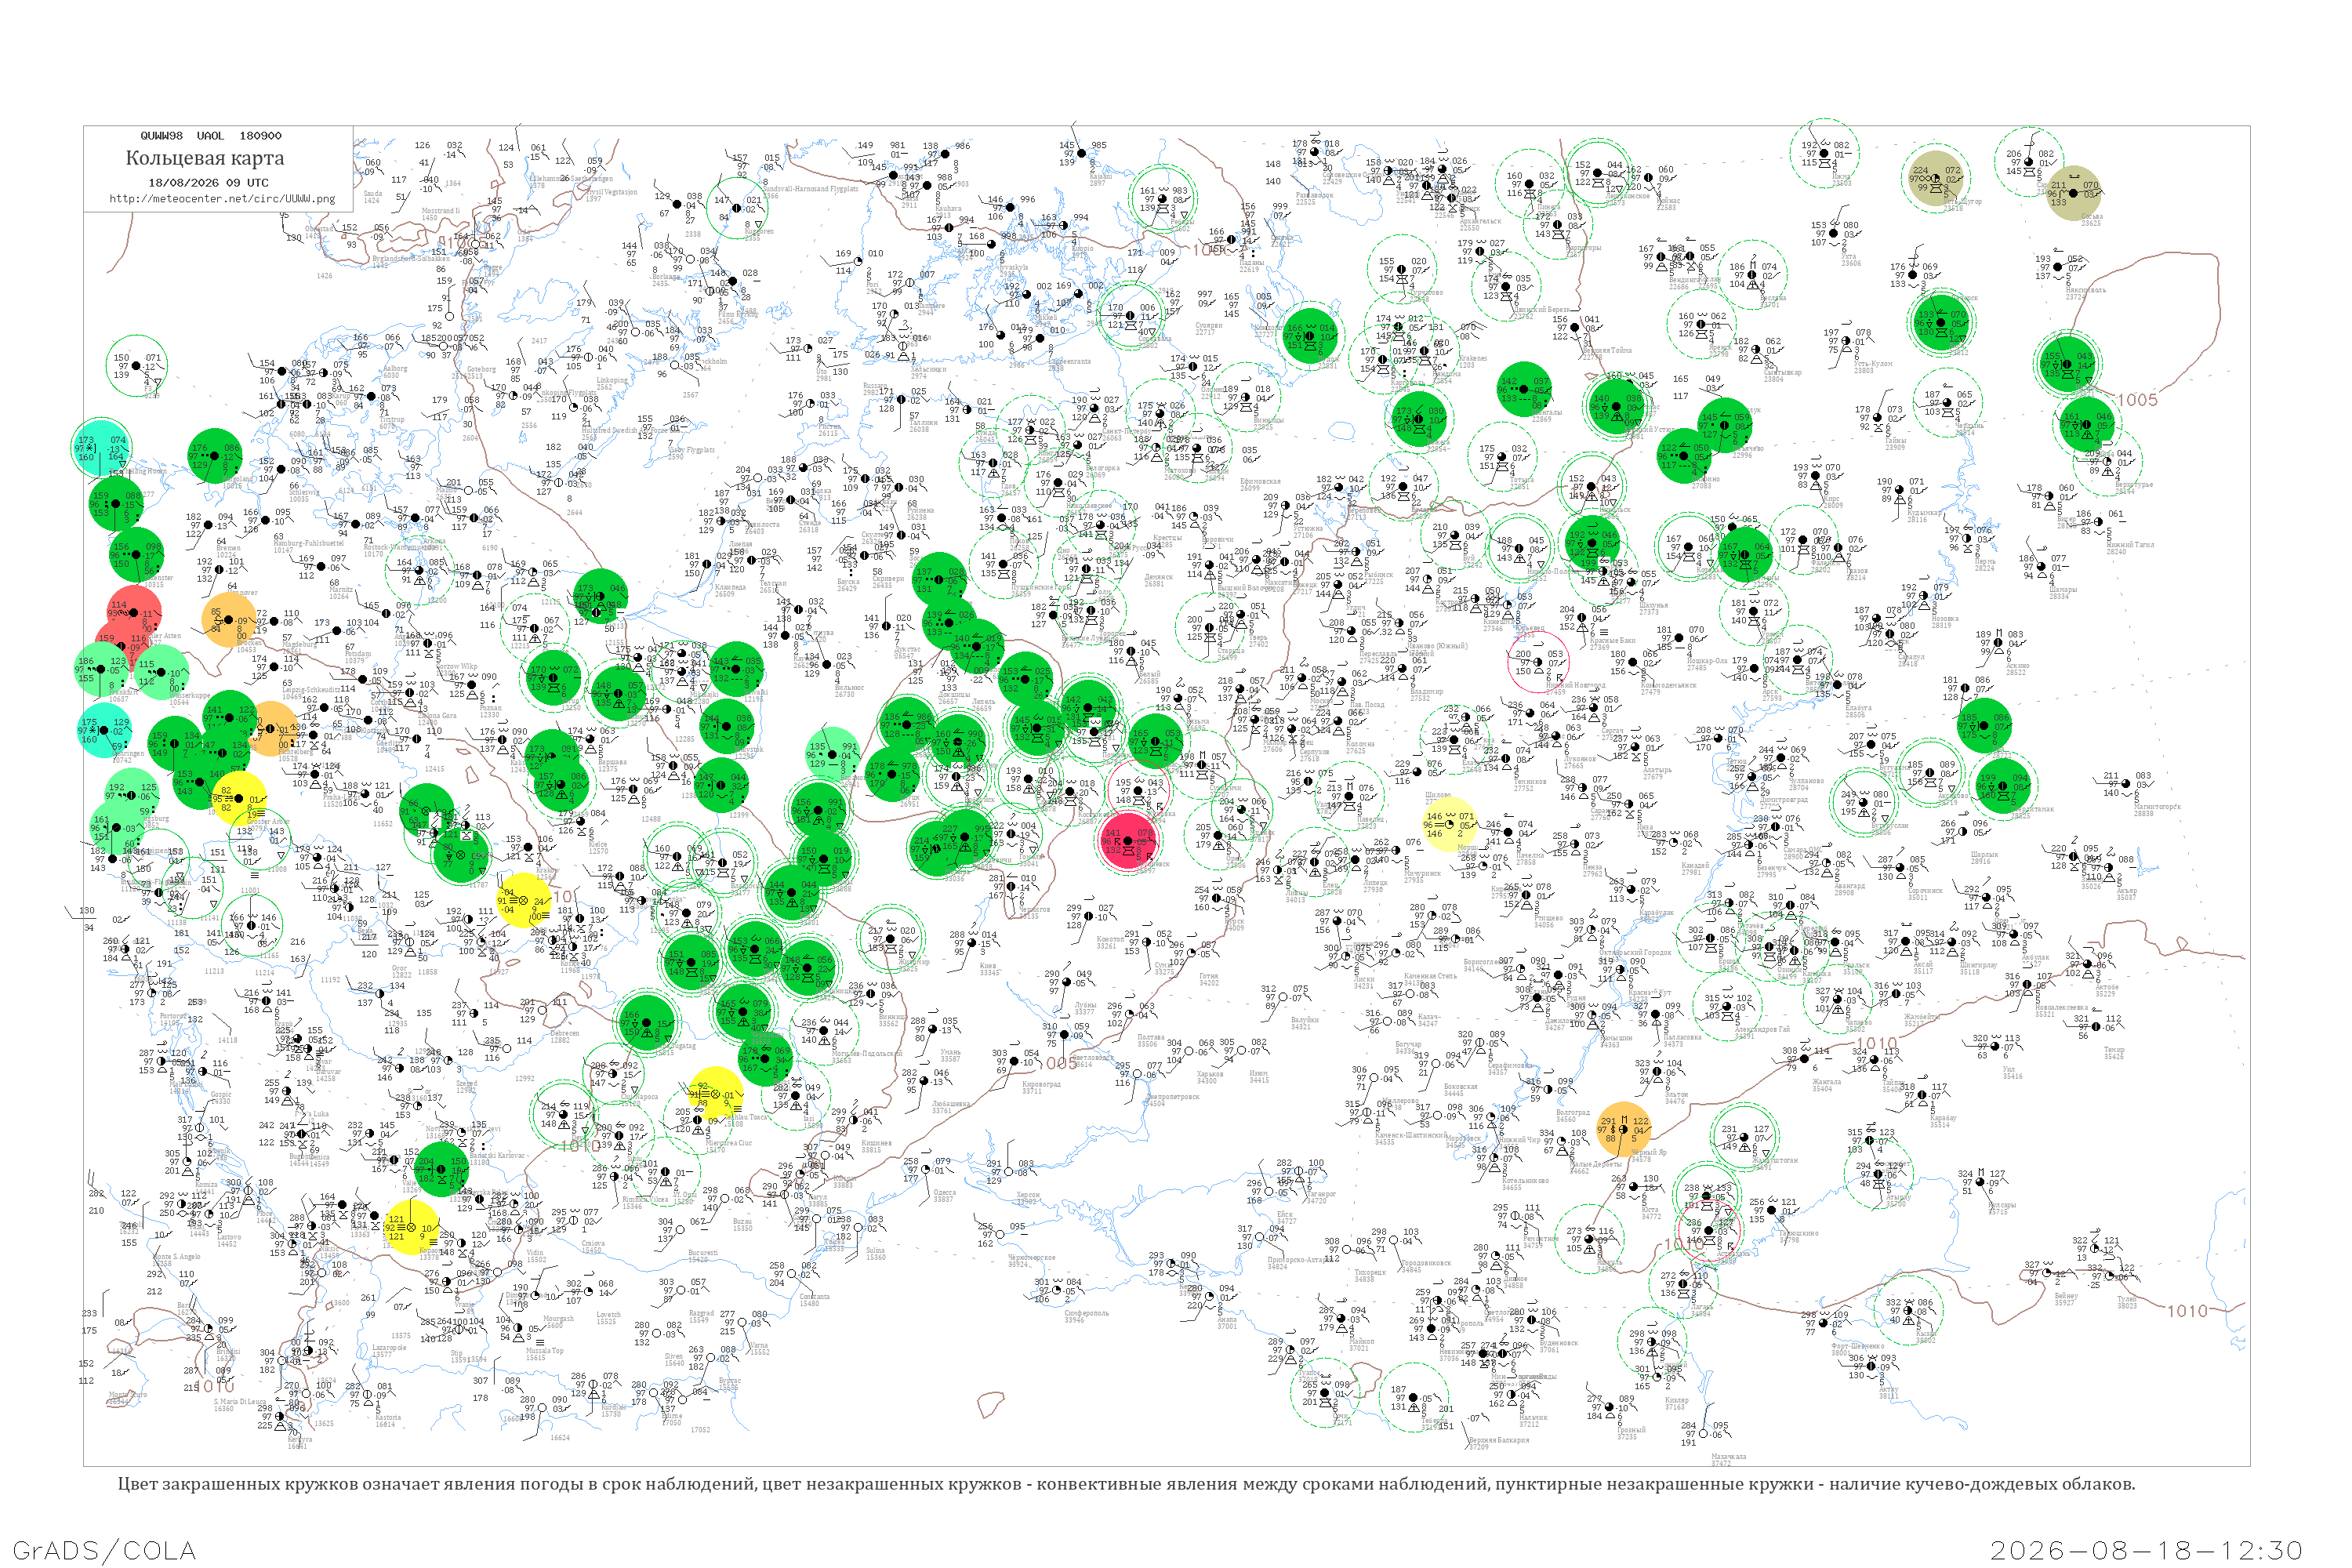Click the Russian legend caption below the map
Screen dimensions: 2352x1568
(x=1126, y=1484)
